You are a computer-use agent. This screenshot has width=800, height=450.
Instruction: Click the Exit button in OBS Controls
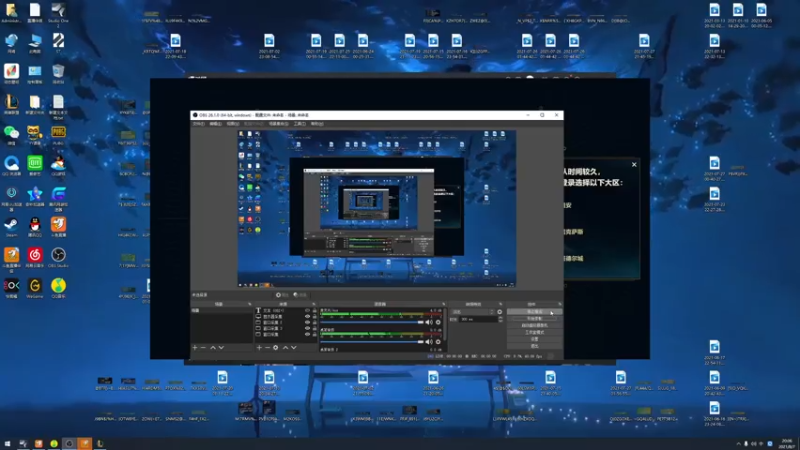click(x=534, y=346)
